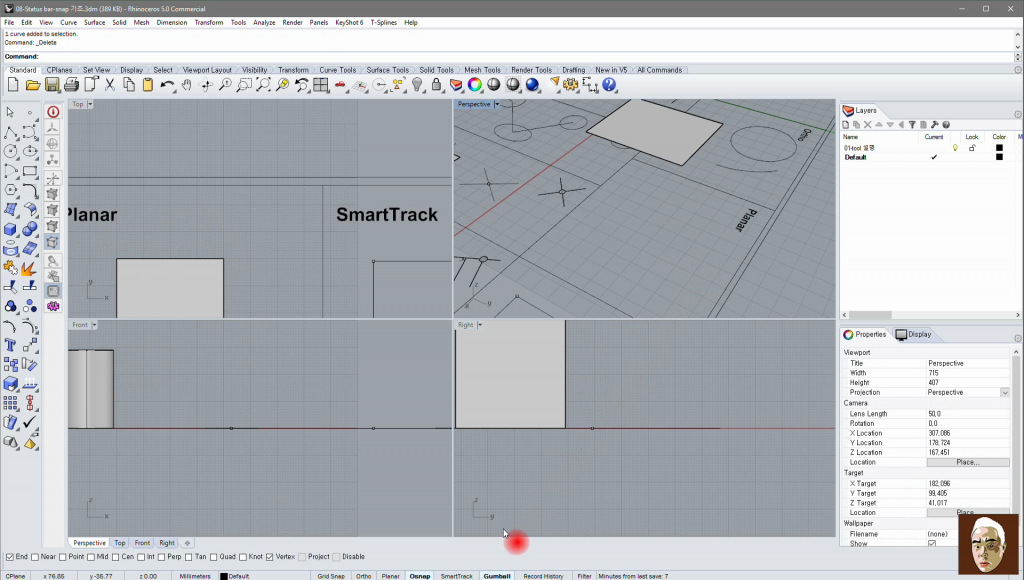Image resolution: width=1024 pixels, height=580 pixels.
Task: Create a new file with the New icon
Action: coord(13,85)
